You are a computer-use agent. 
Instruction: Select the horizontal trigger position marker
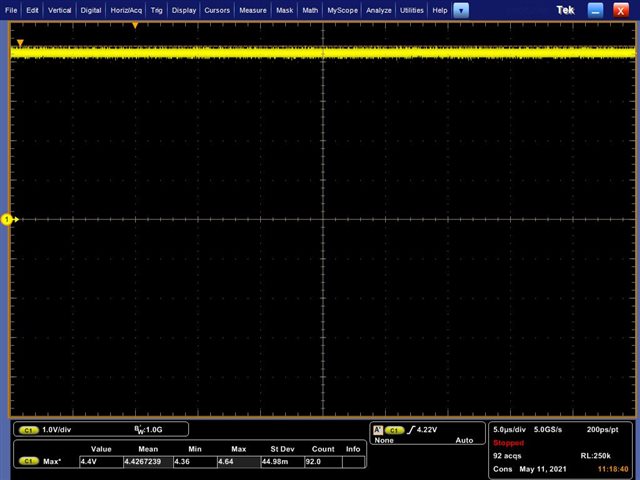click(135, 25)
